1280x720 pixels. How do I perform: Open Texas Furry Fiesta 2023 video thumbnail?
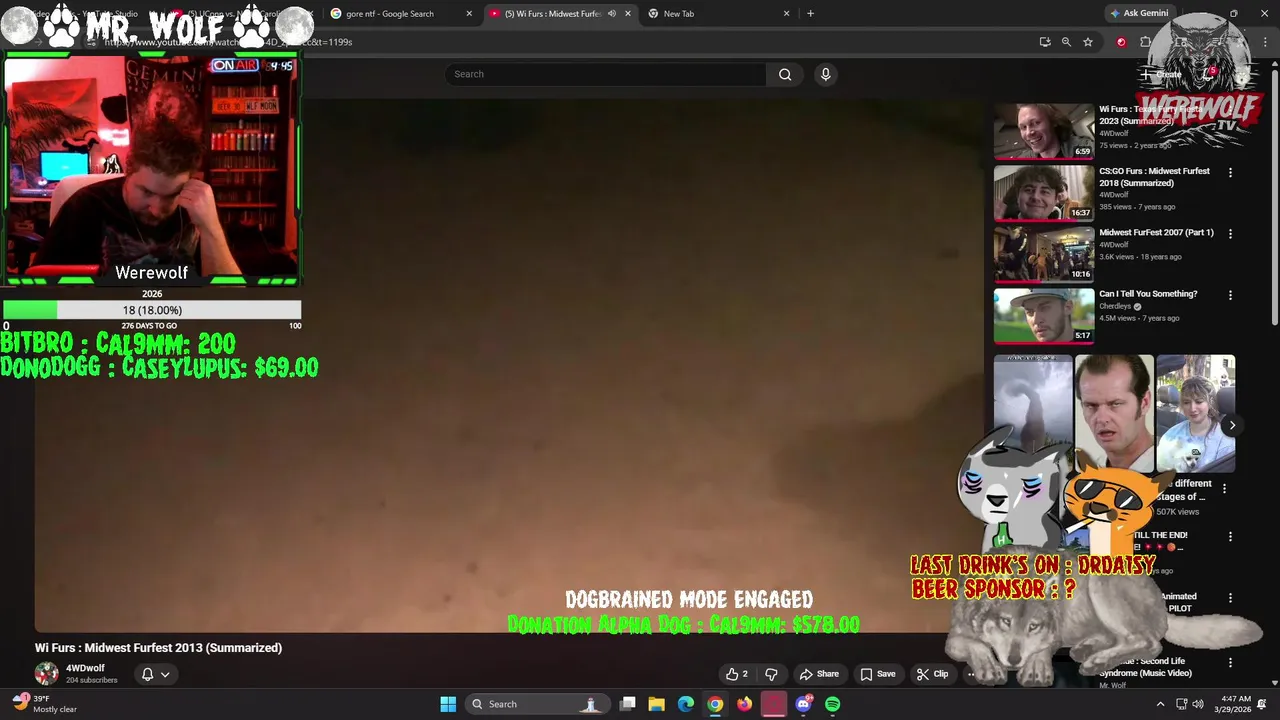(1044, 131)
